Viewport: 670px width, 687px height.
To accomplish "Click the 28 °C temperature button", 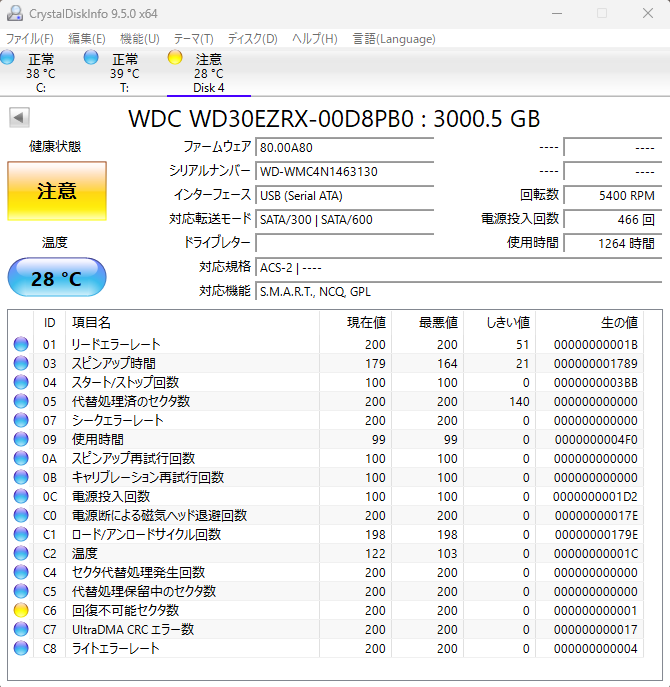I will pyautogui.click(x=56, y=278).
